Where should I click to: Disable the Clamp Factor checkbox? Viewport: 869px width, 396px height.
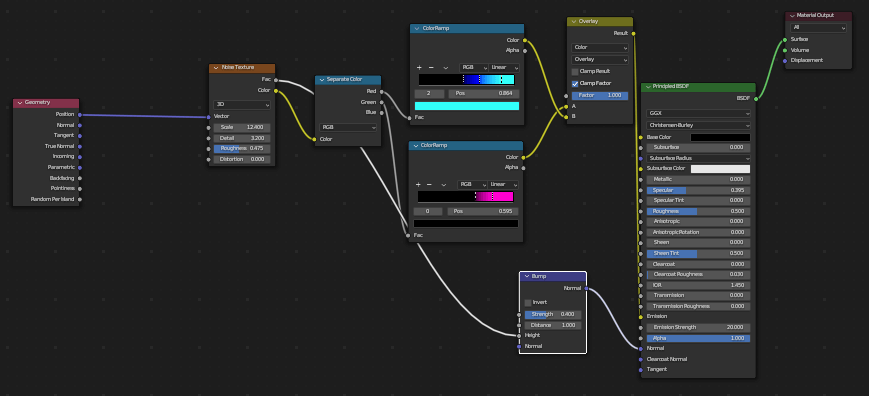point(575,84)
